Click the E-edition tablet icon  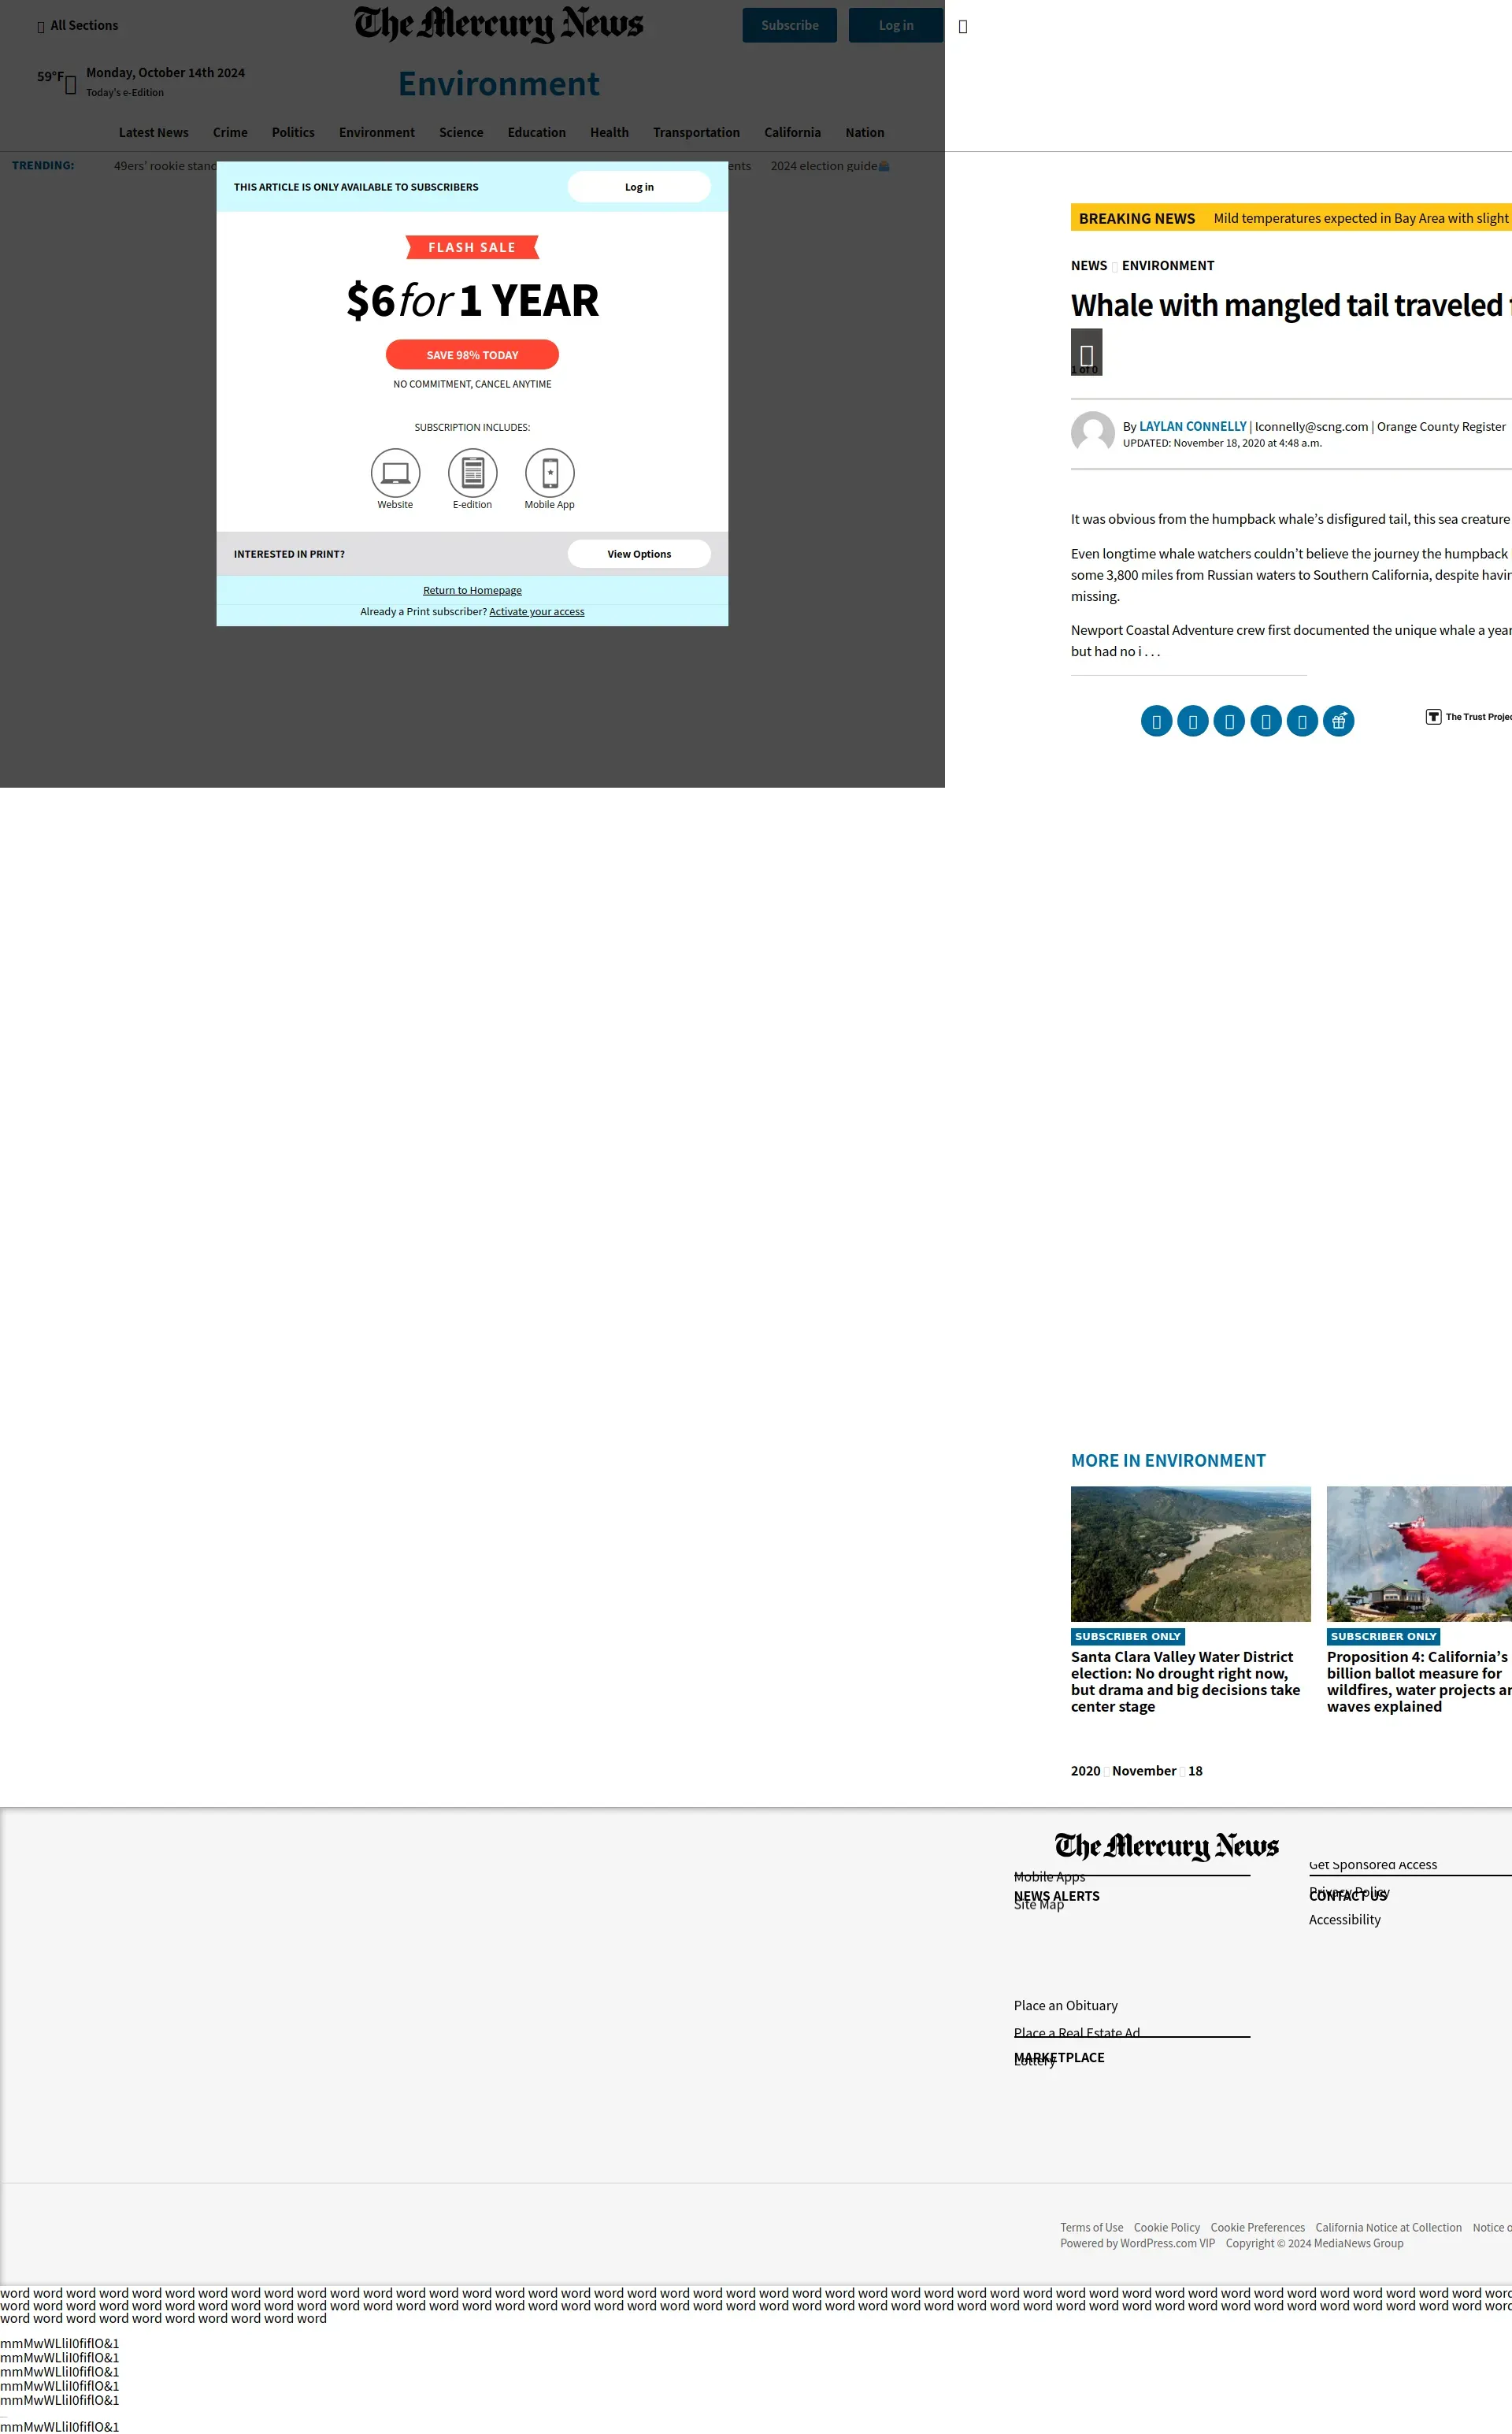tap(472, 473)
